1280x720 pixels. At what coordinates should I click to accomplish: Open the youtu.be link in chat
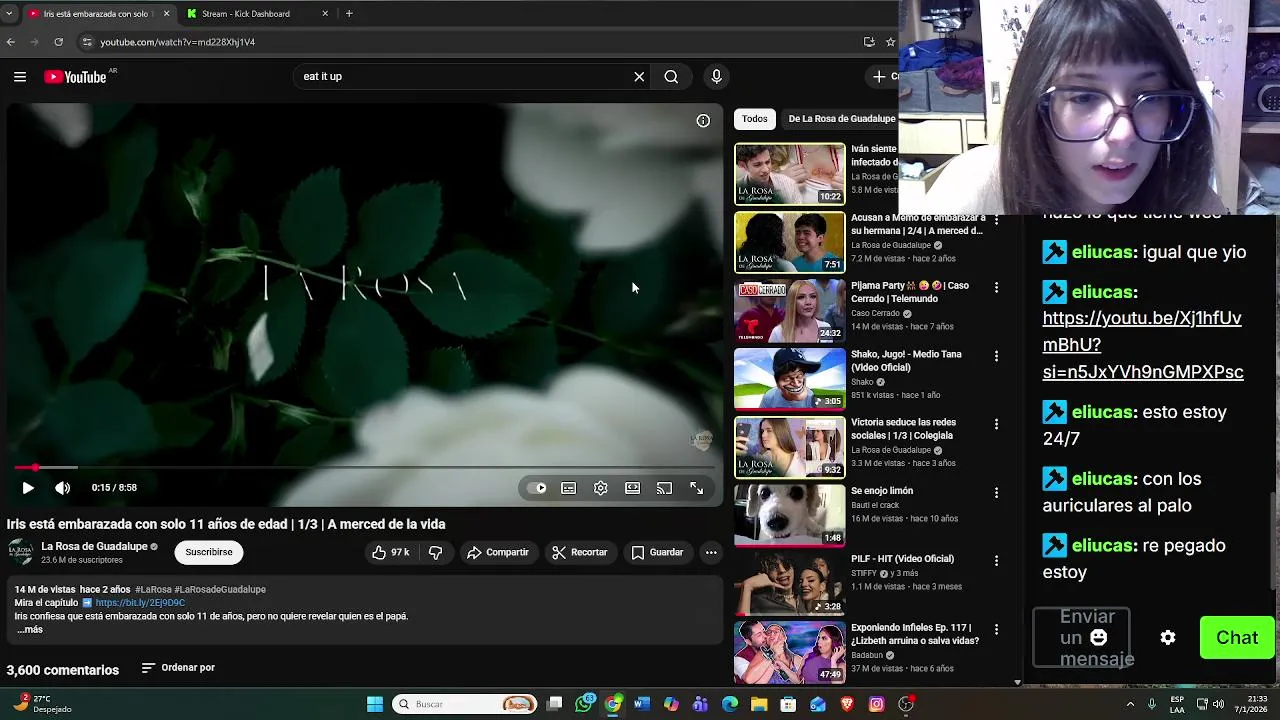(x=1143, y=345)
